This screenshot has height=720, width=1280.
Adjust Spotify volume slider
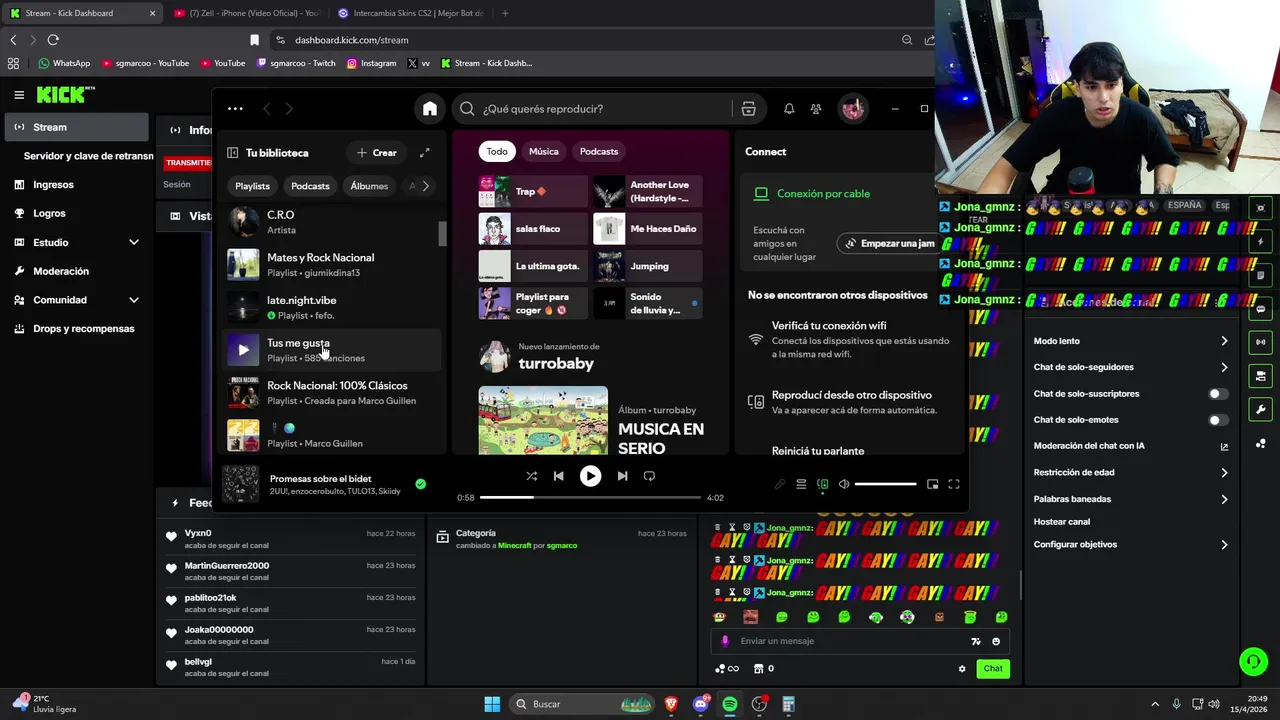(x=885, y=484)
